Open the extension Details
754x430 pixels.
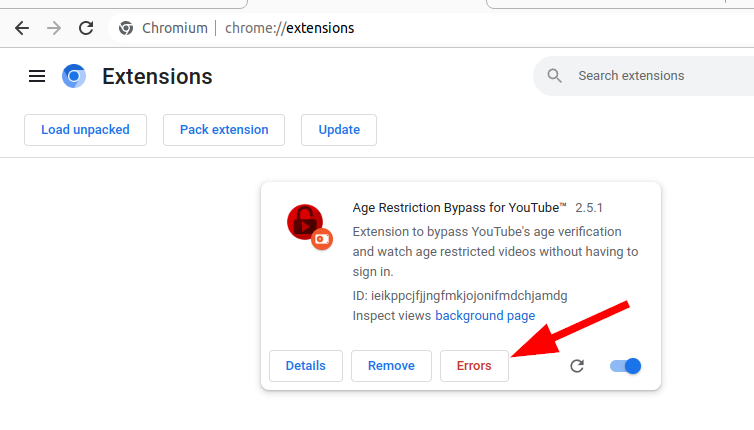[x=306, y=366]
